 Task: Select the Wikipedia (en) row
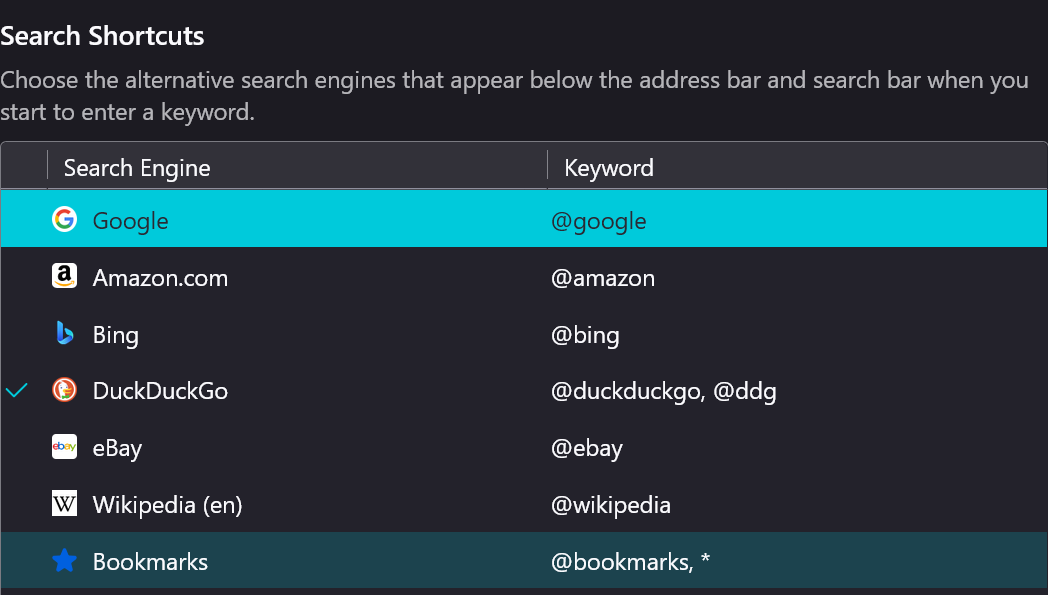point(168,505)
